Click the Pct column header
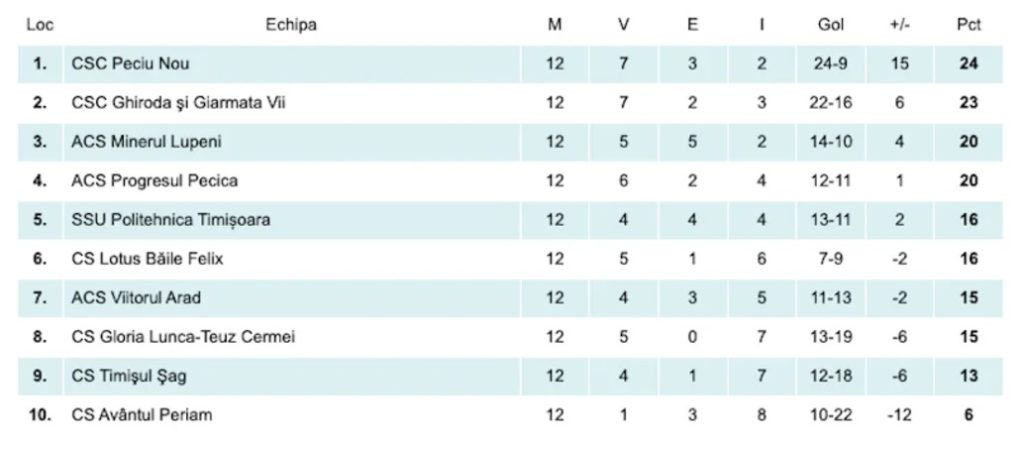 coord(968,25)
